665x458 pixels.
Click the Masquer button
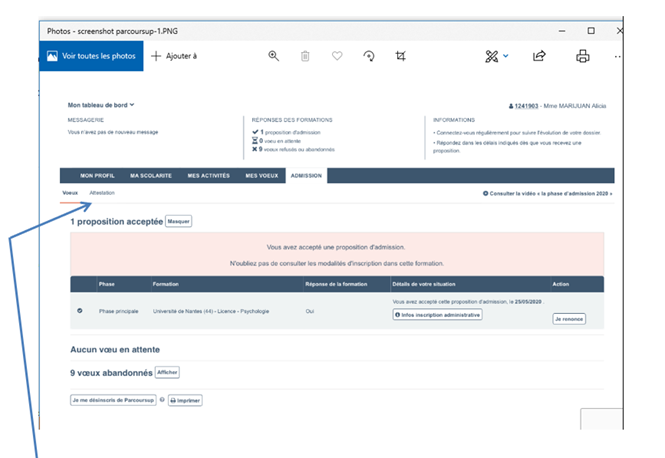178,221
